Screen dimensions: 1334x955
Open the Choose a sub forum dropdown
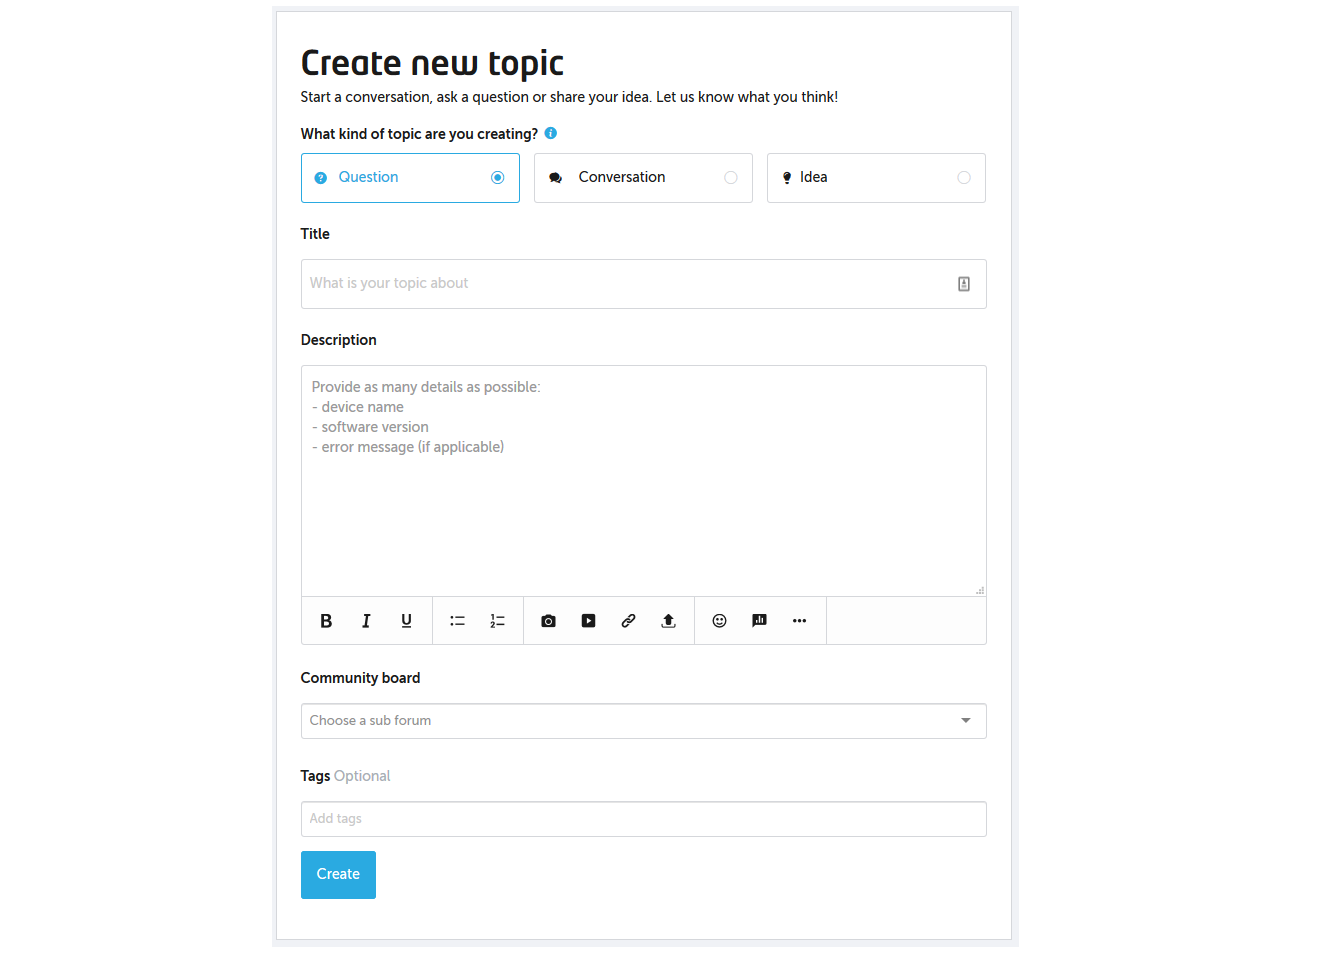643,721
